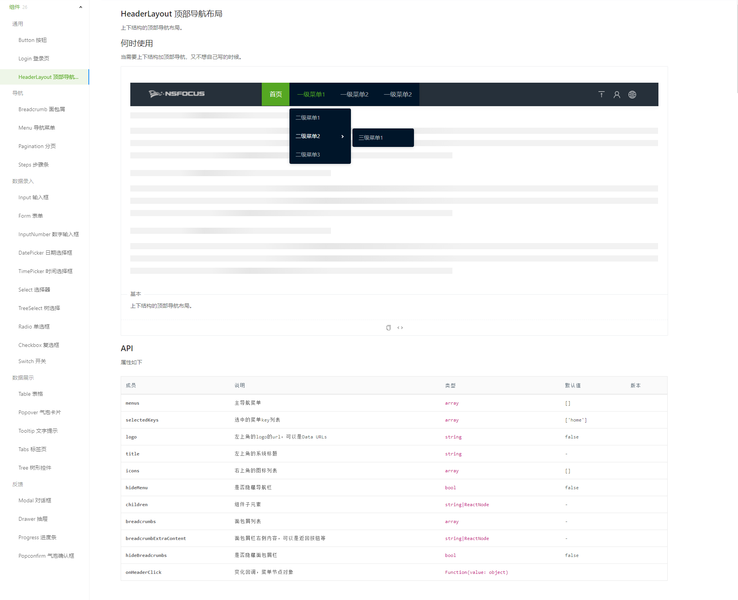Viewport: 738px width, 600px height.
Task: Click the page vertical scrollbar
Action: (736, 46)
